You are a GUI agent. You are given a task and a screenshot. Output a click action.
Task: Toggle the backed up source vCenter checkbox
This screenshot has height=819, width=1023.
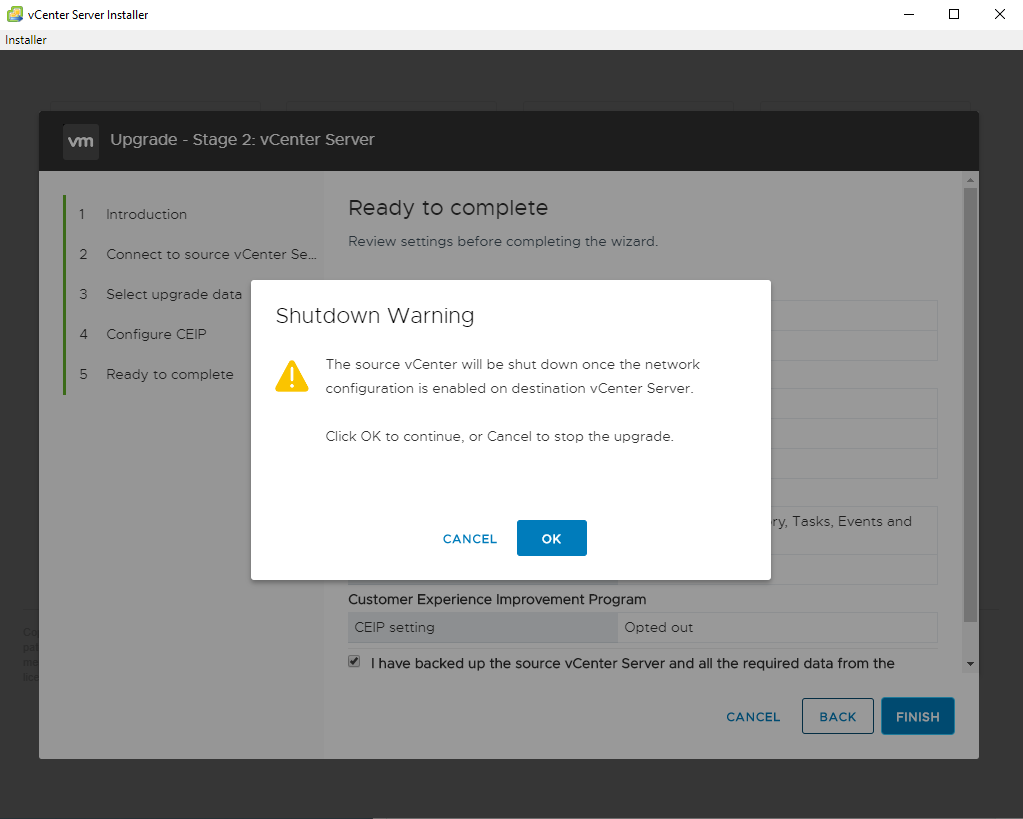[354, 662]
